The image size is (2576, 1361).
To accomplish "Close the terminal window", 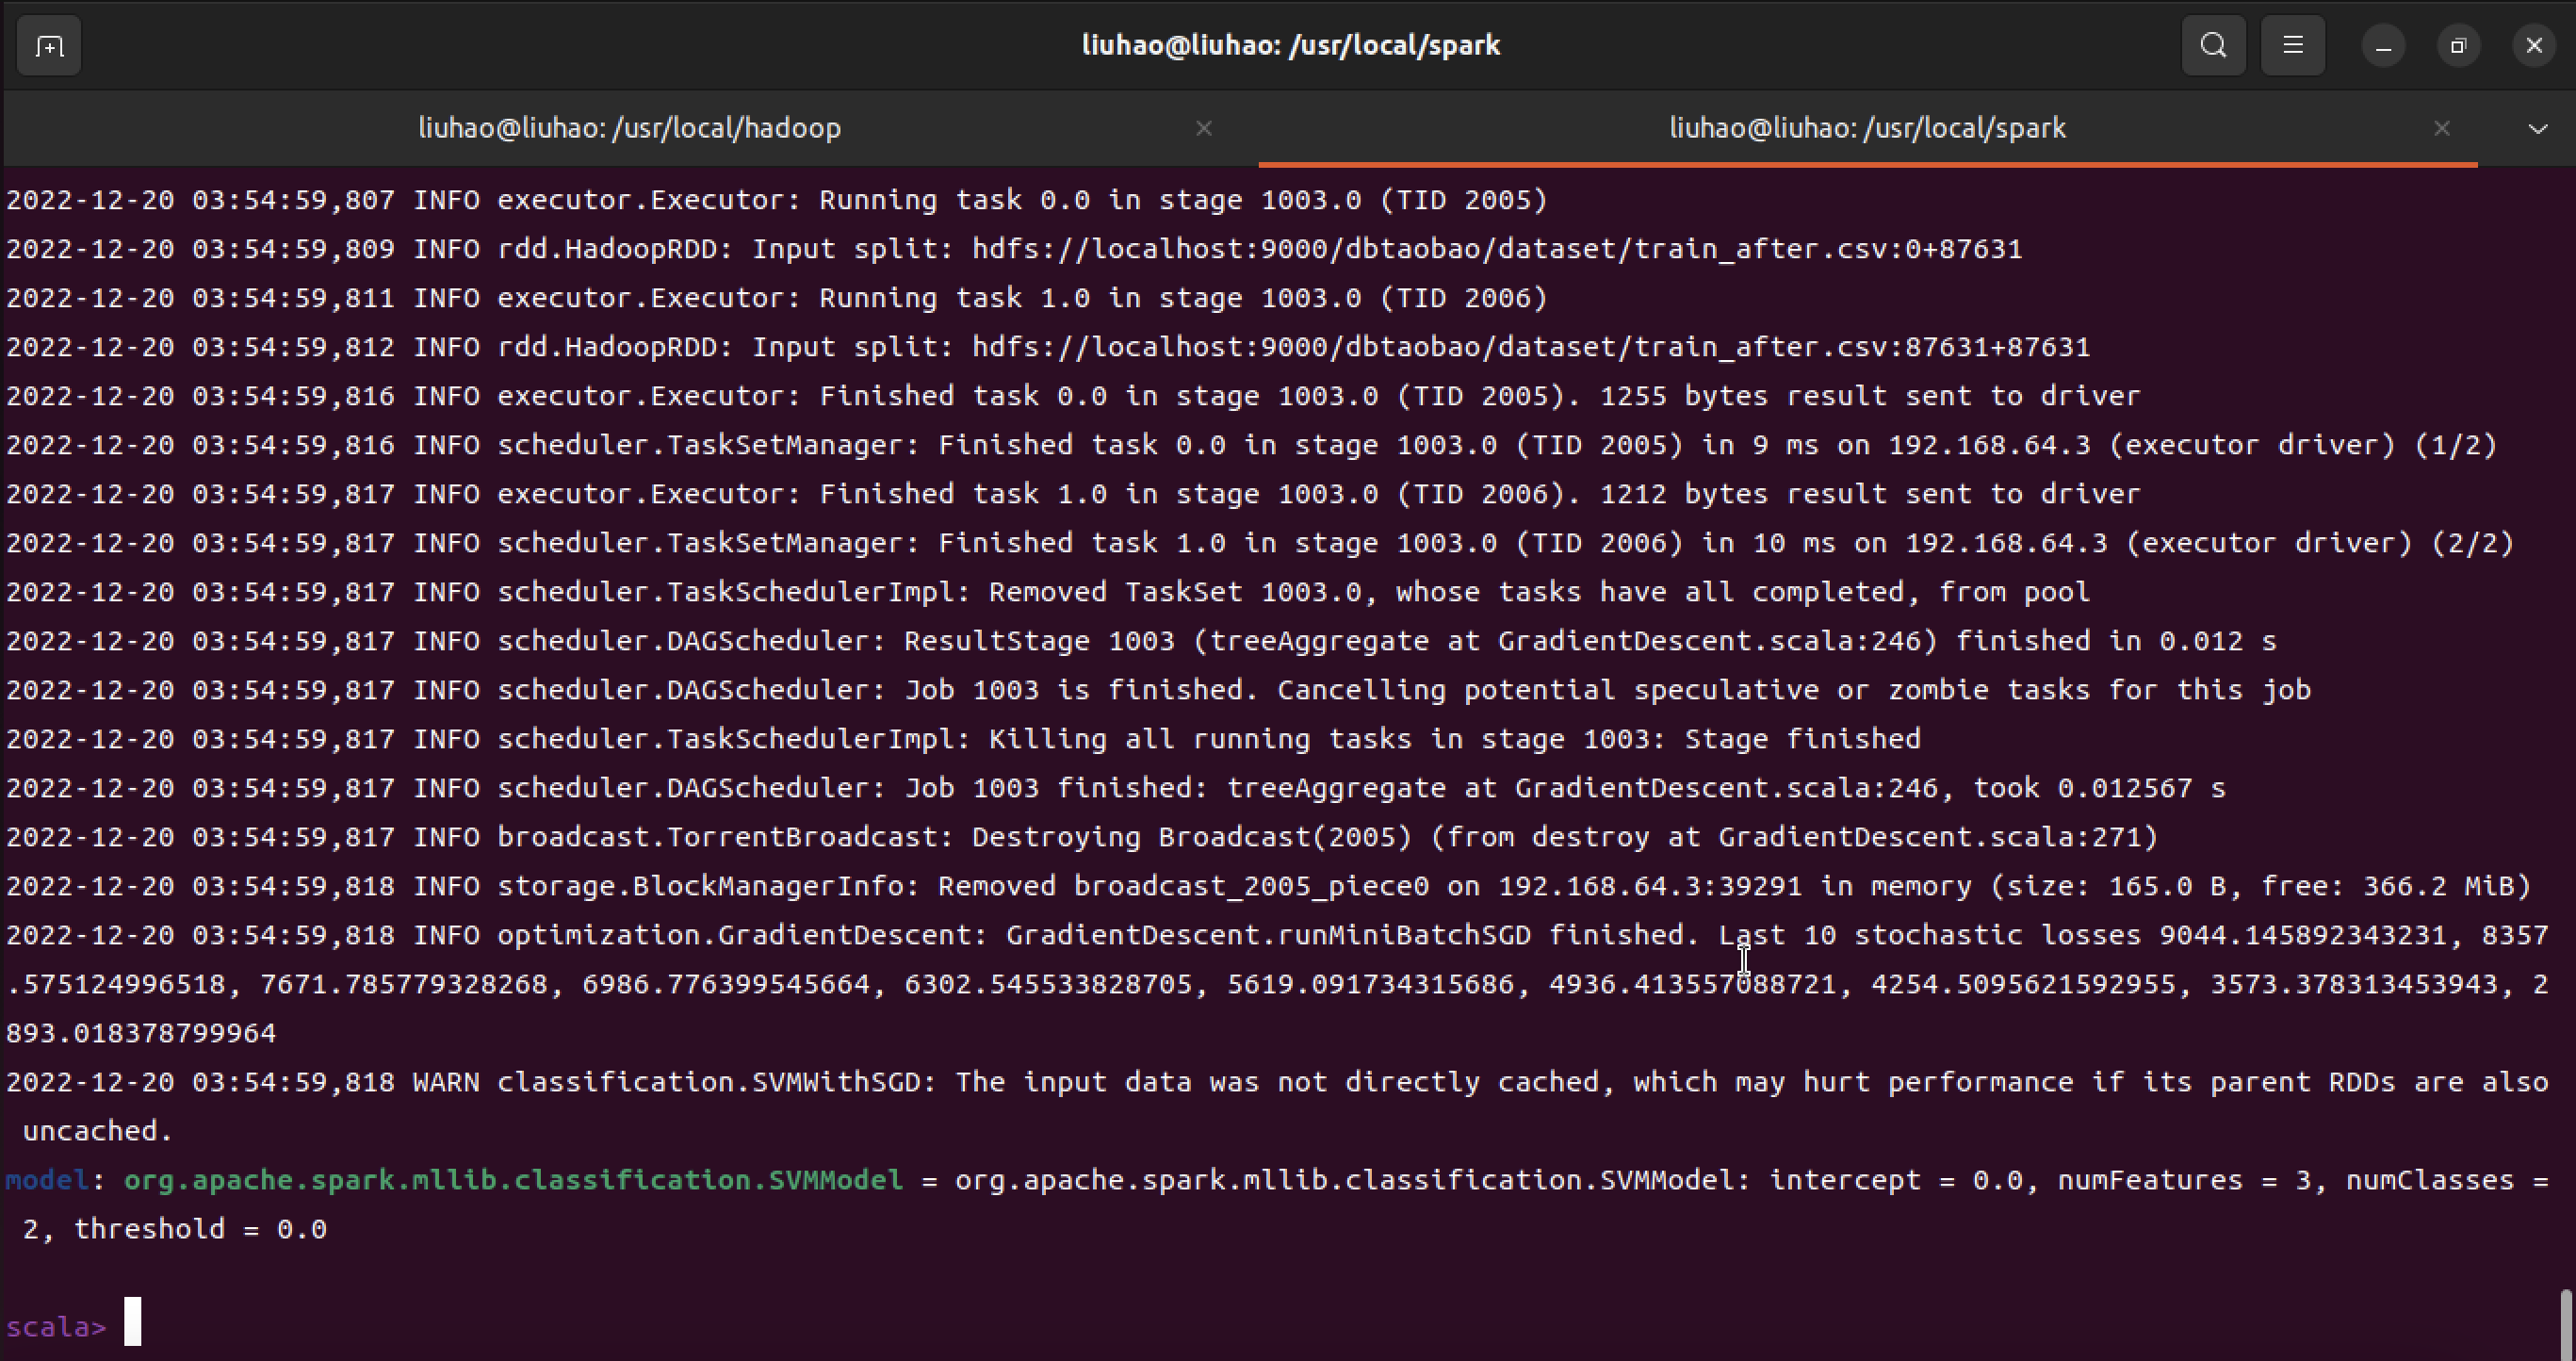I will click(2533, 46).
